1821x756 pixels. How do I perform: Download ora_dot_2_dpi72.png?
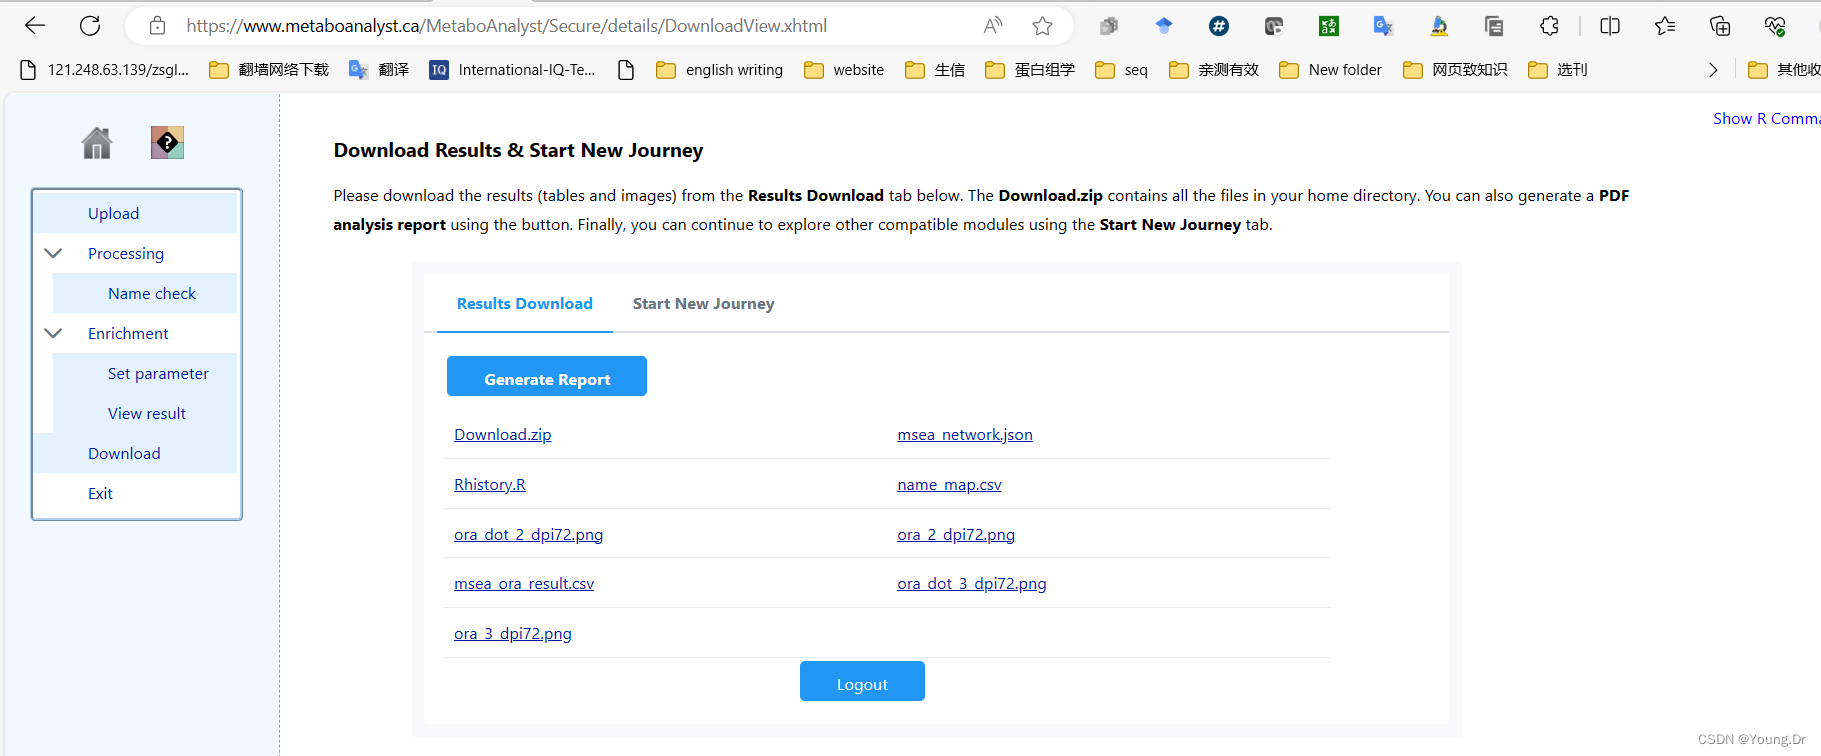pos(529,534)
